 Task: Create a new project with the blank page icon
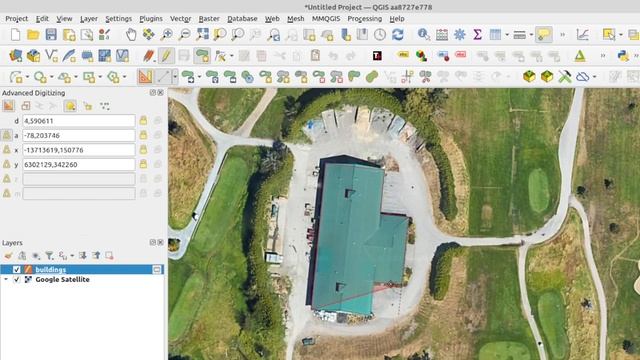[16, 35]
